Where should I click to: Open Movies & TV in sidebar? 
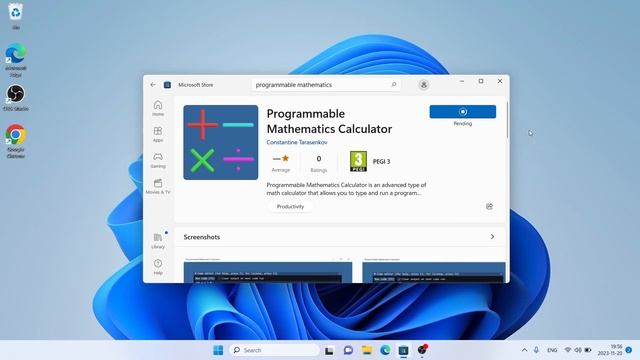point(158,187)
